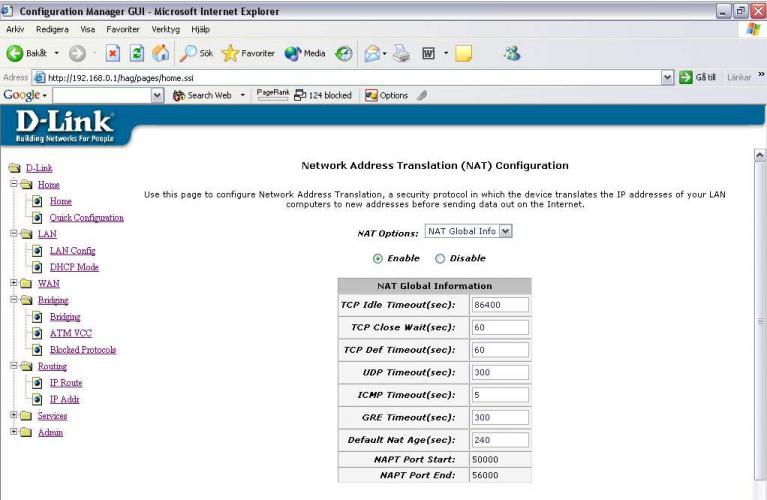Select the Disable NAT radio button
This screenshot has width=767, height=500.
[440, 259]
